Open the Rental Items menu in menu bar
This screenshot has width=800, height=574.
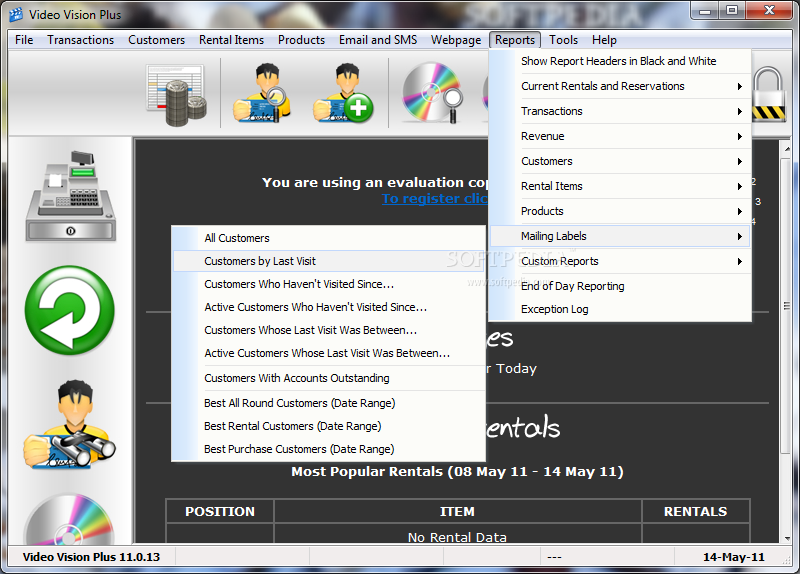pos(232,40)
